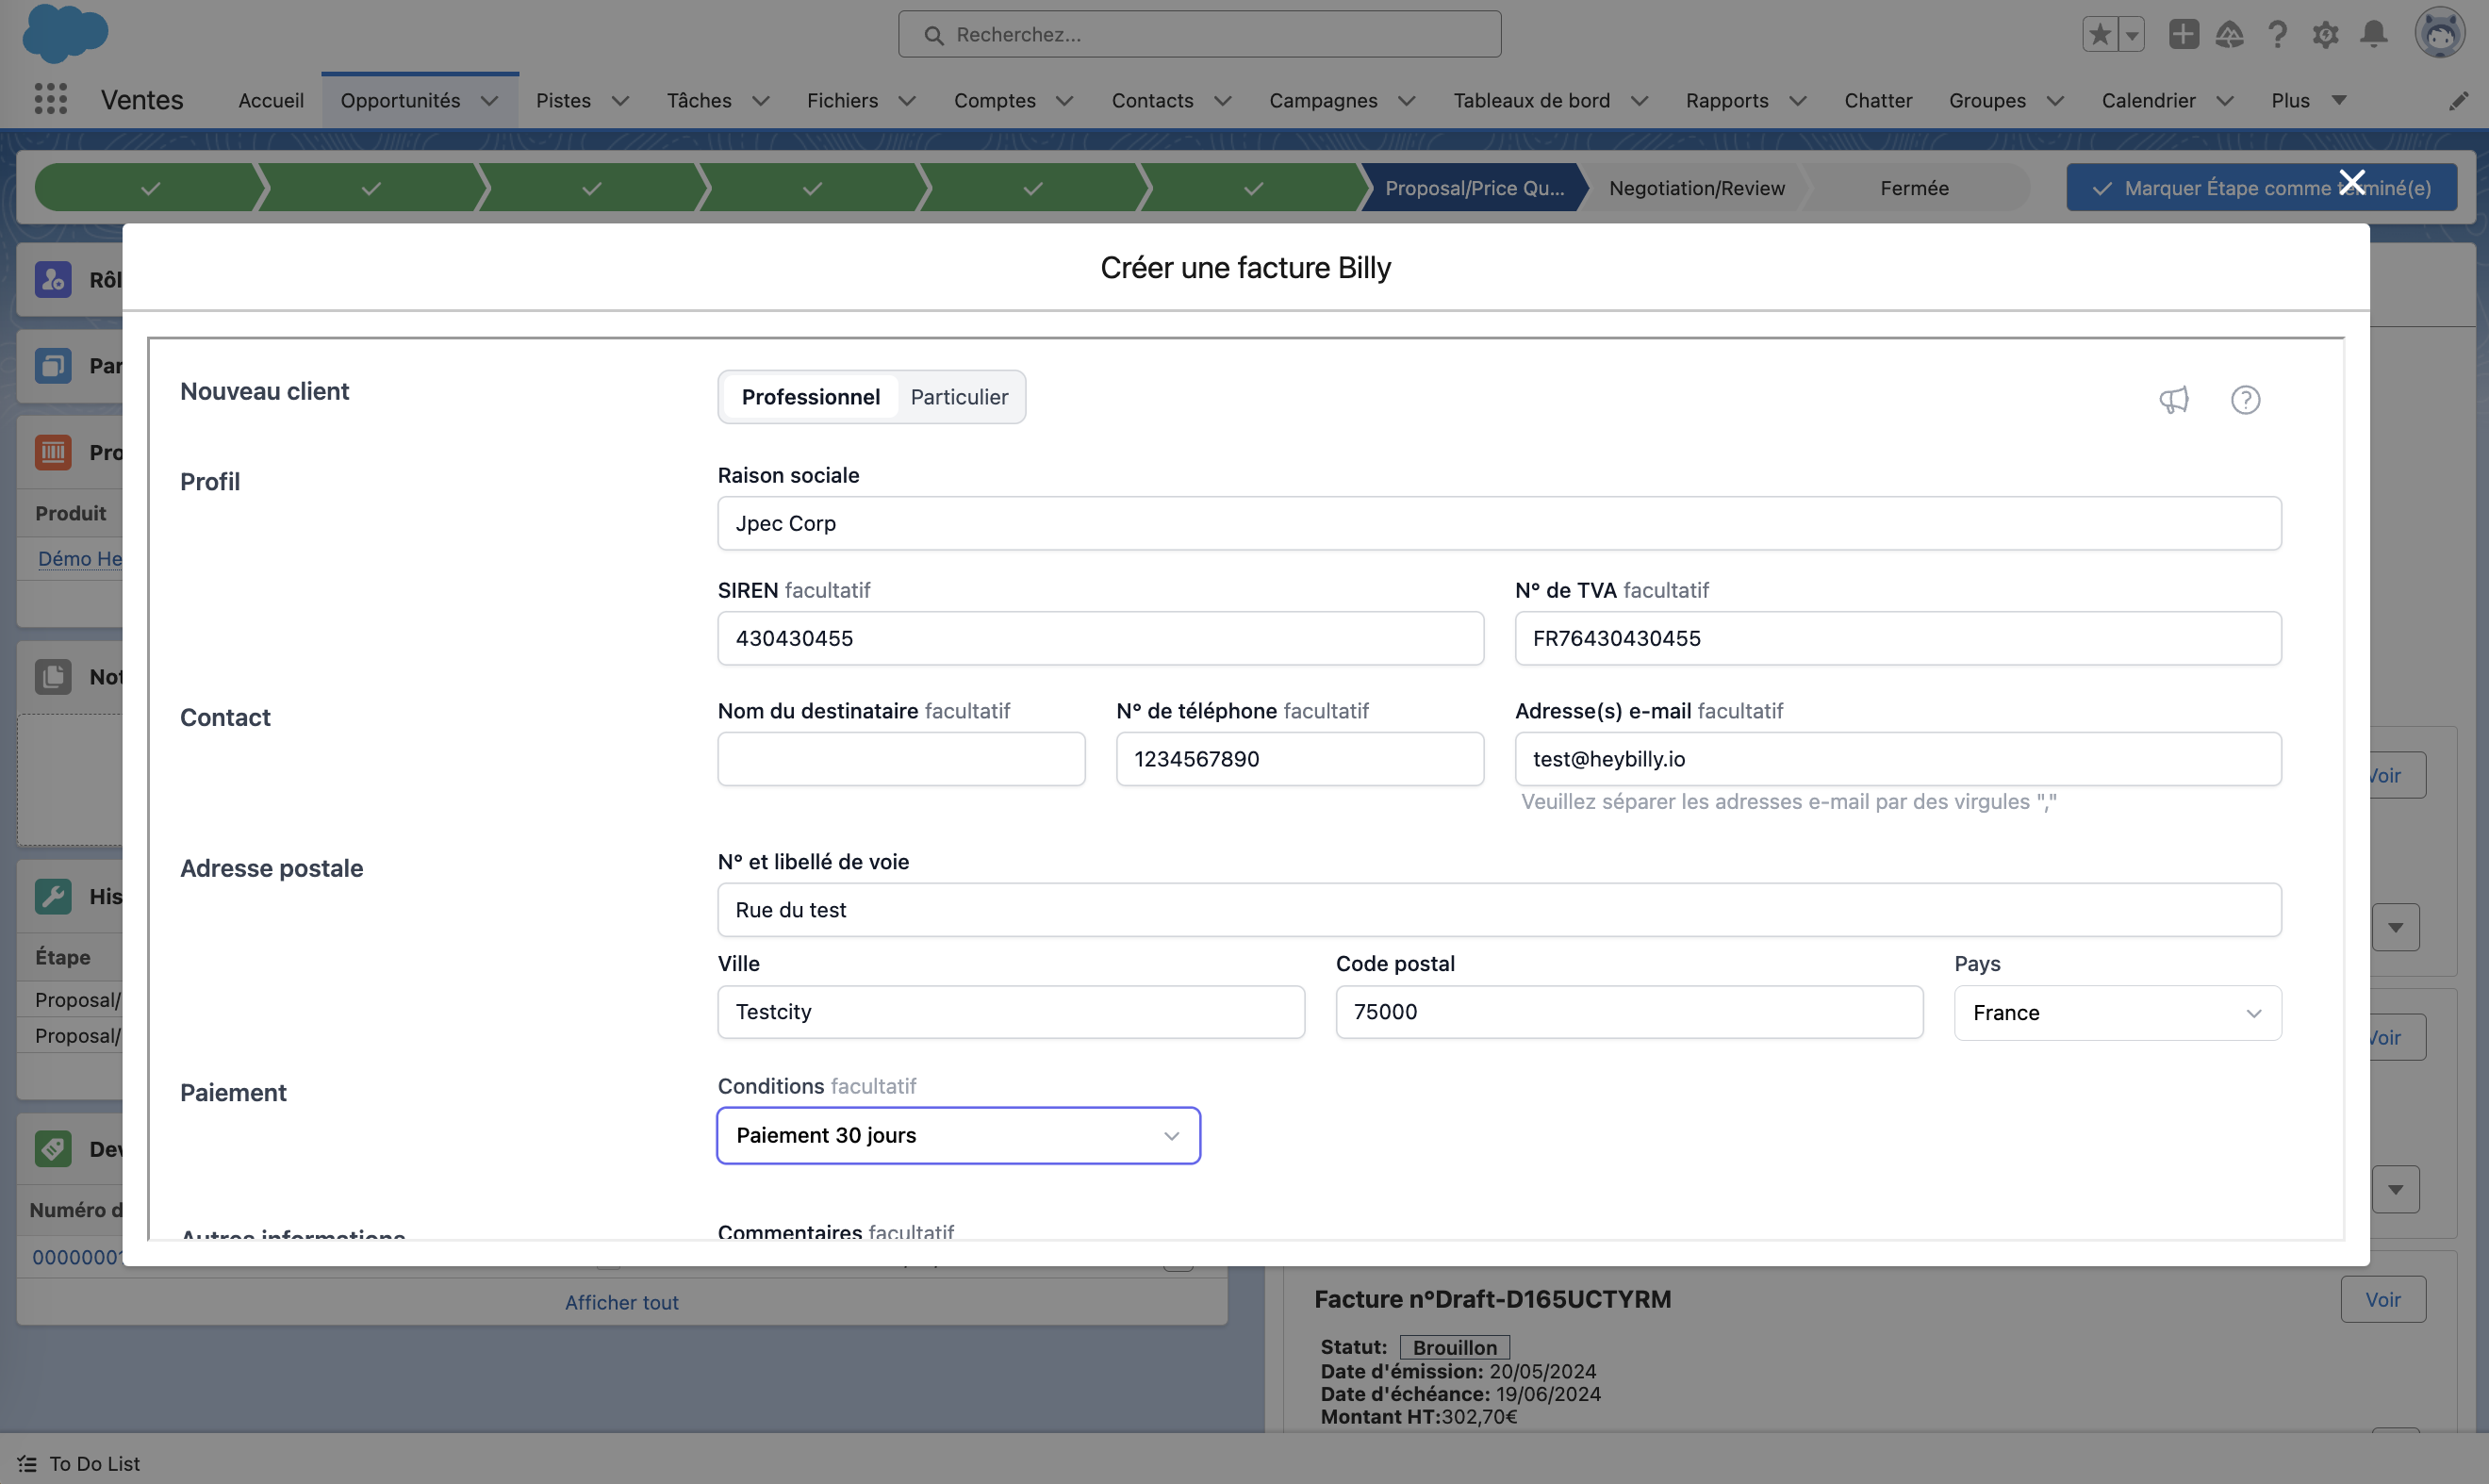Expand the payment Conditions dropdown
The image size is (2489, 1484).
(x=957, y=1135)
